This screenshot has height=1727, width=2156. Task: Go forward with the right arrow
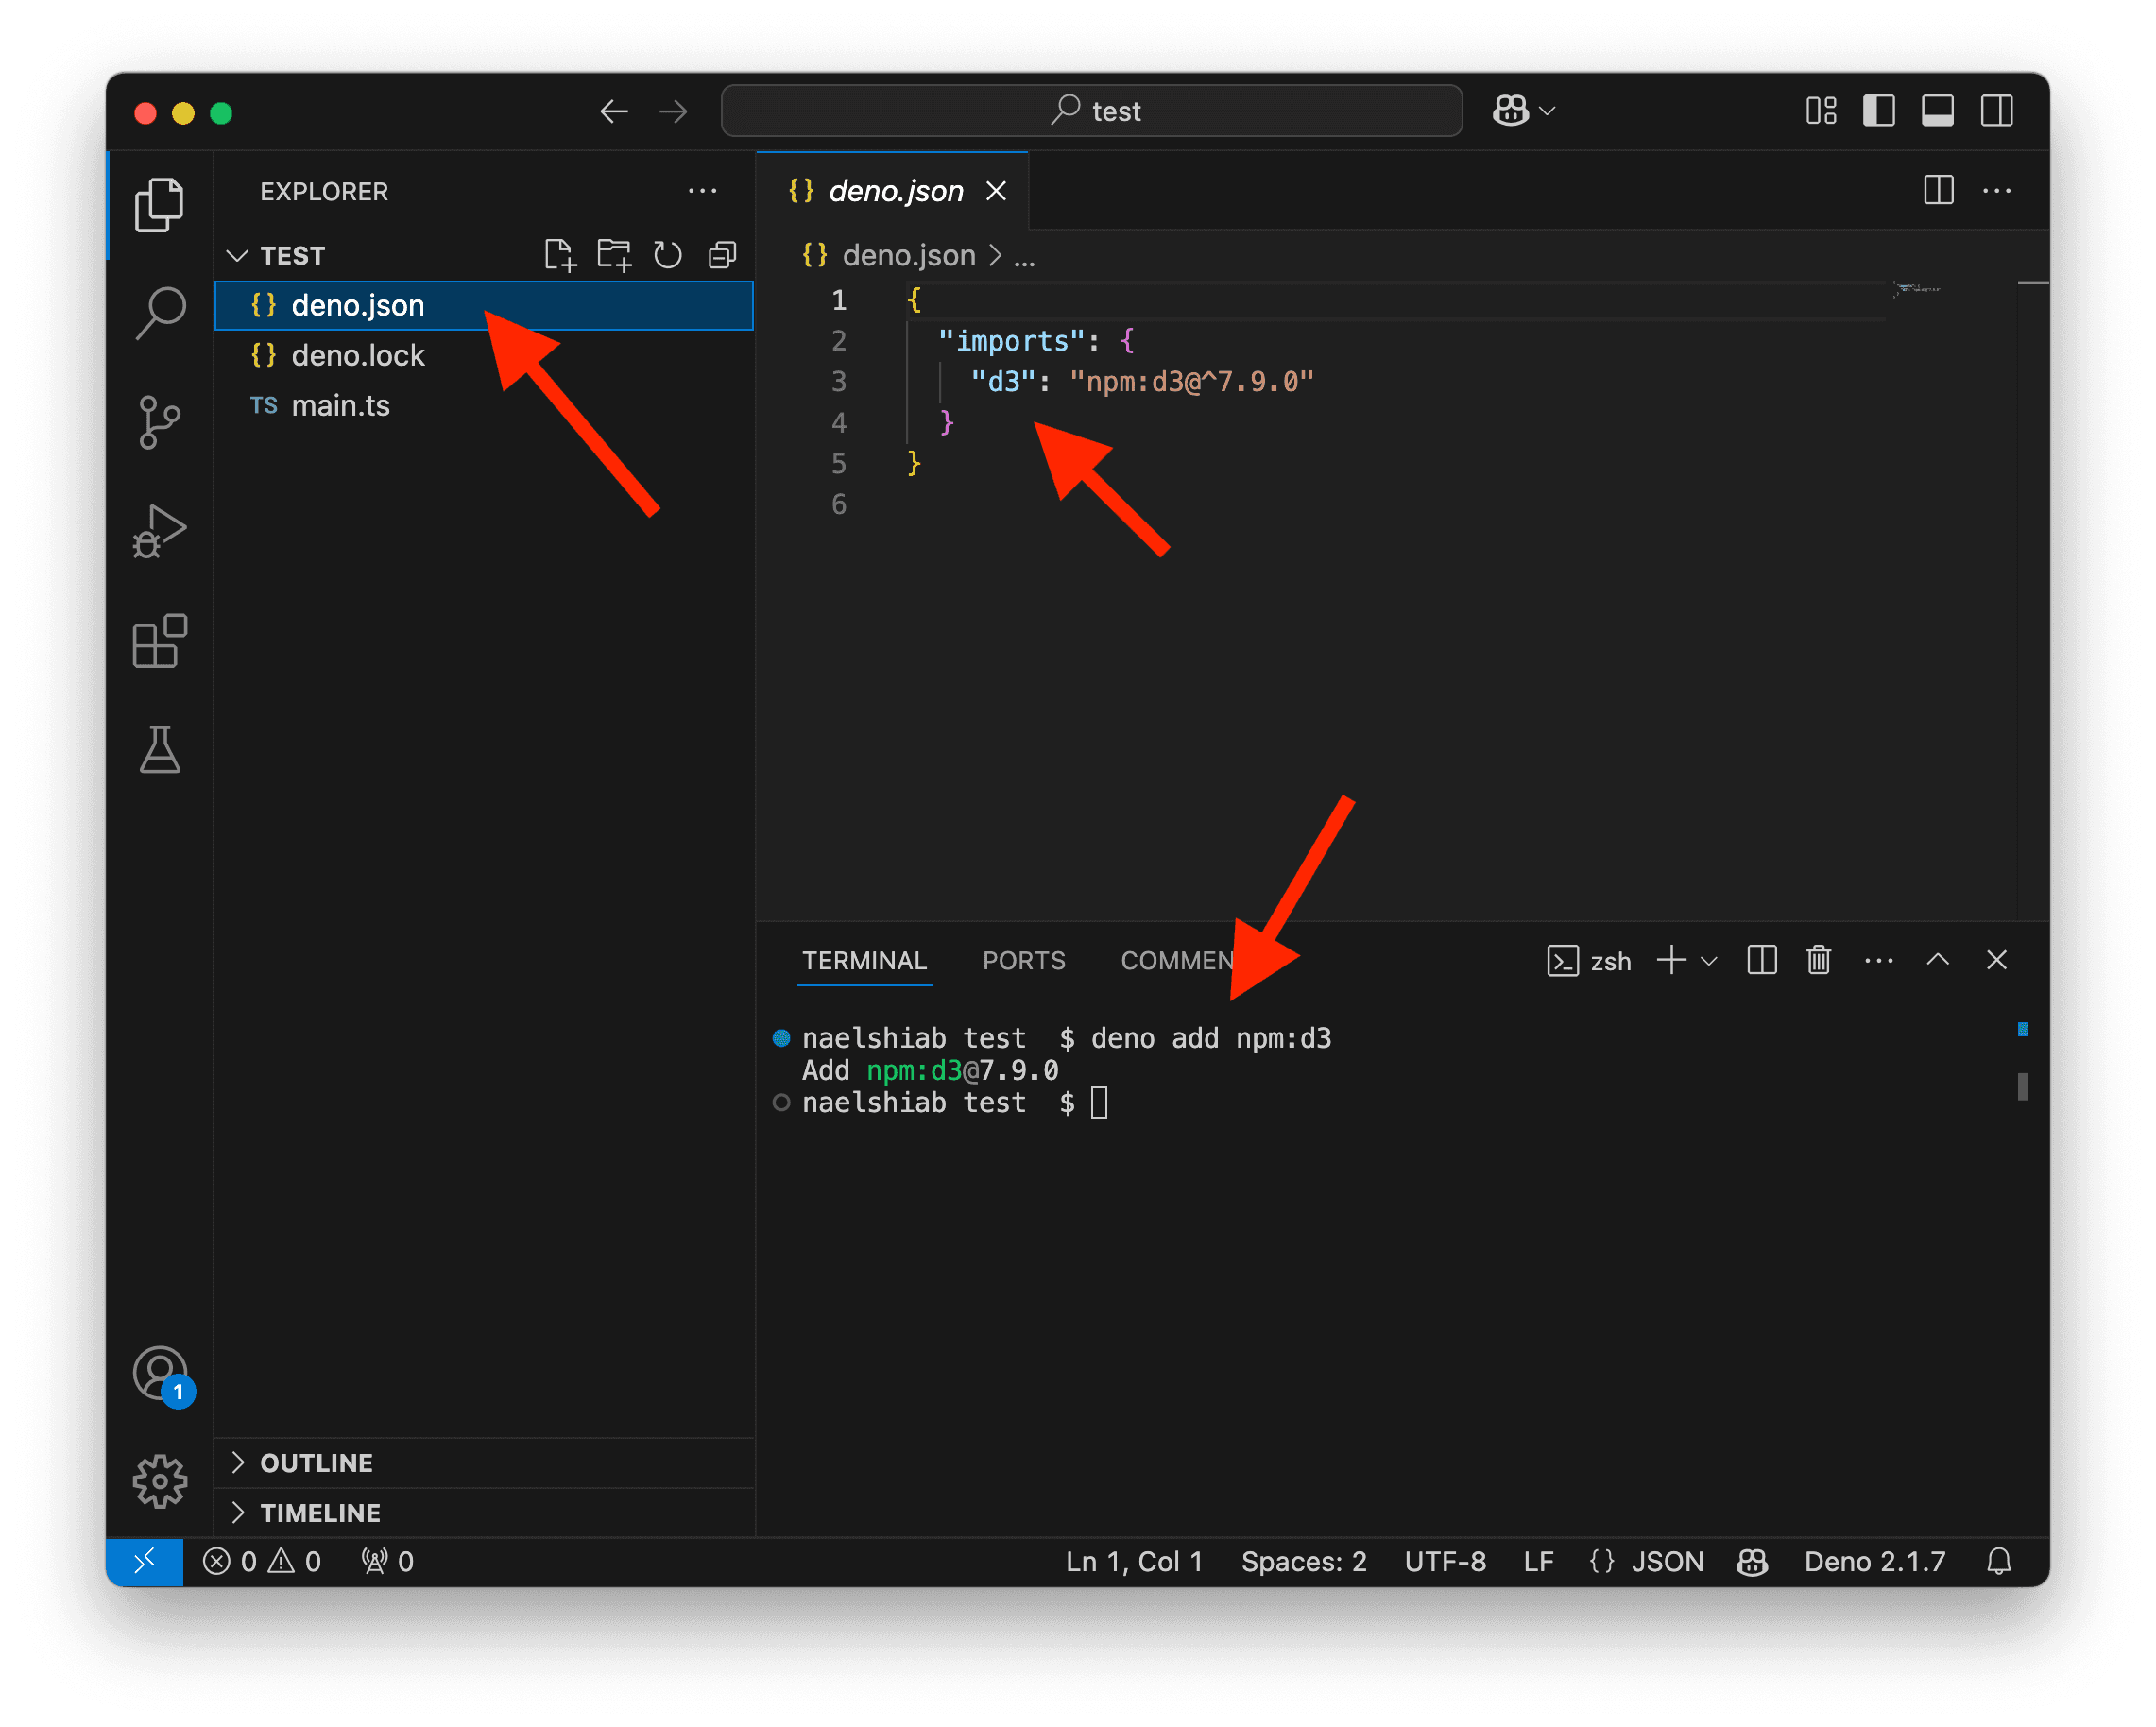674,111
